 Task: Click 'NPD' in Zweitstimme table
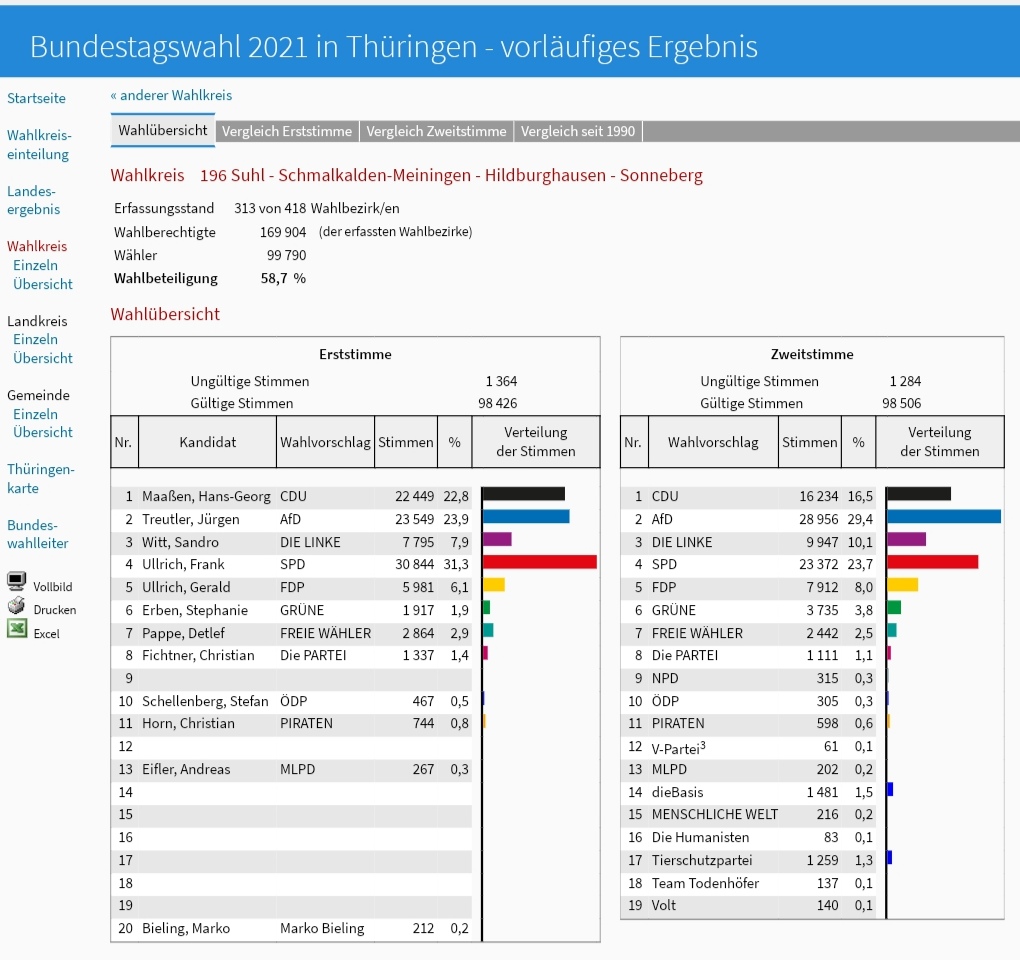pyautogui.click(x=665, y=678)
